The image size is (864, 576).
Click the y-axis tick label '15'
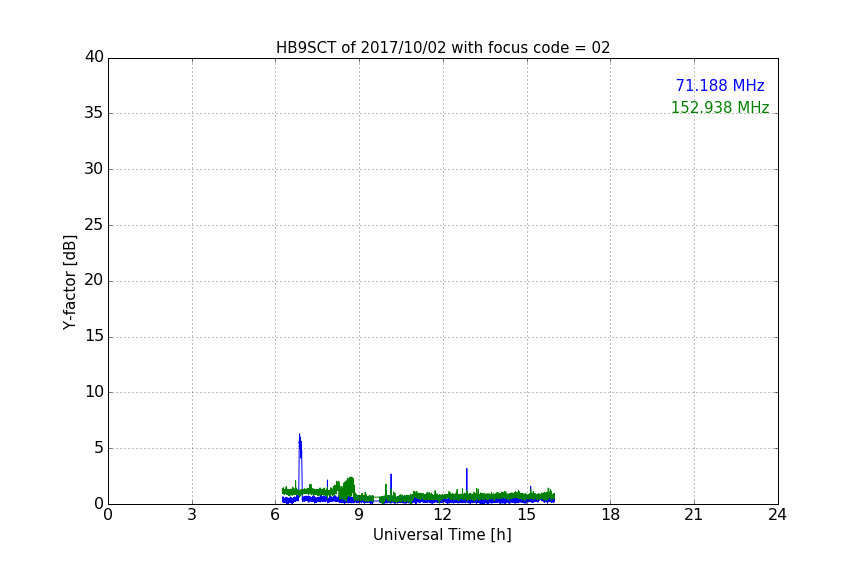pyautogui.click(x=94, y=336)
